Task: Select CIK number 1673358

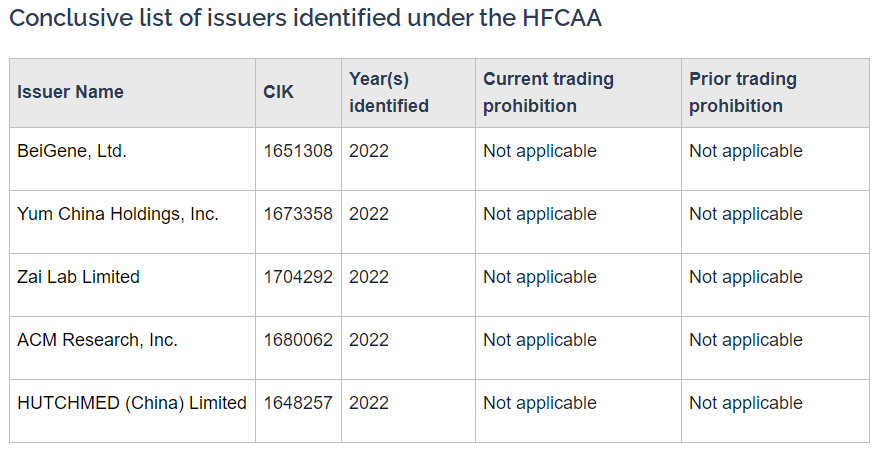Action: pyautogui.click(x=298, y=214)
